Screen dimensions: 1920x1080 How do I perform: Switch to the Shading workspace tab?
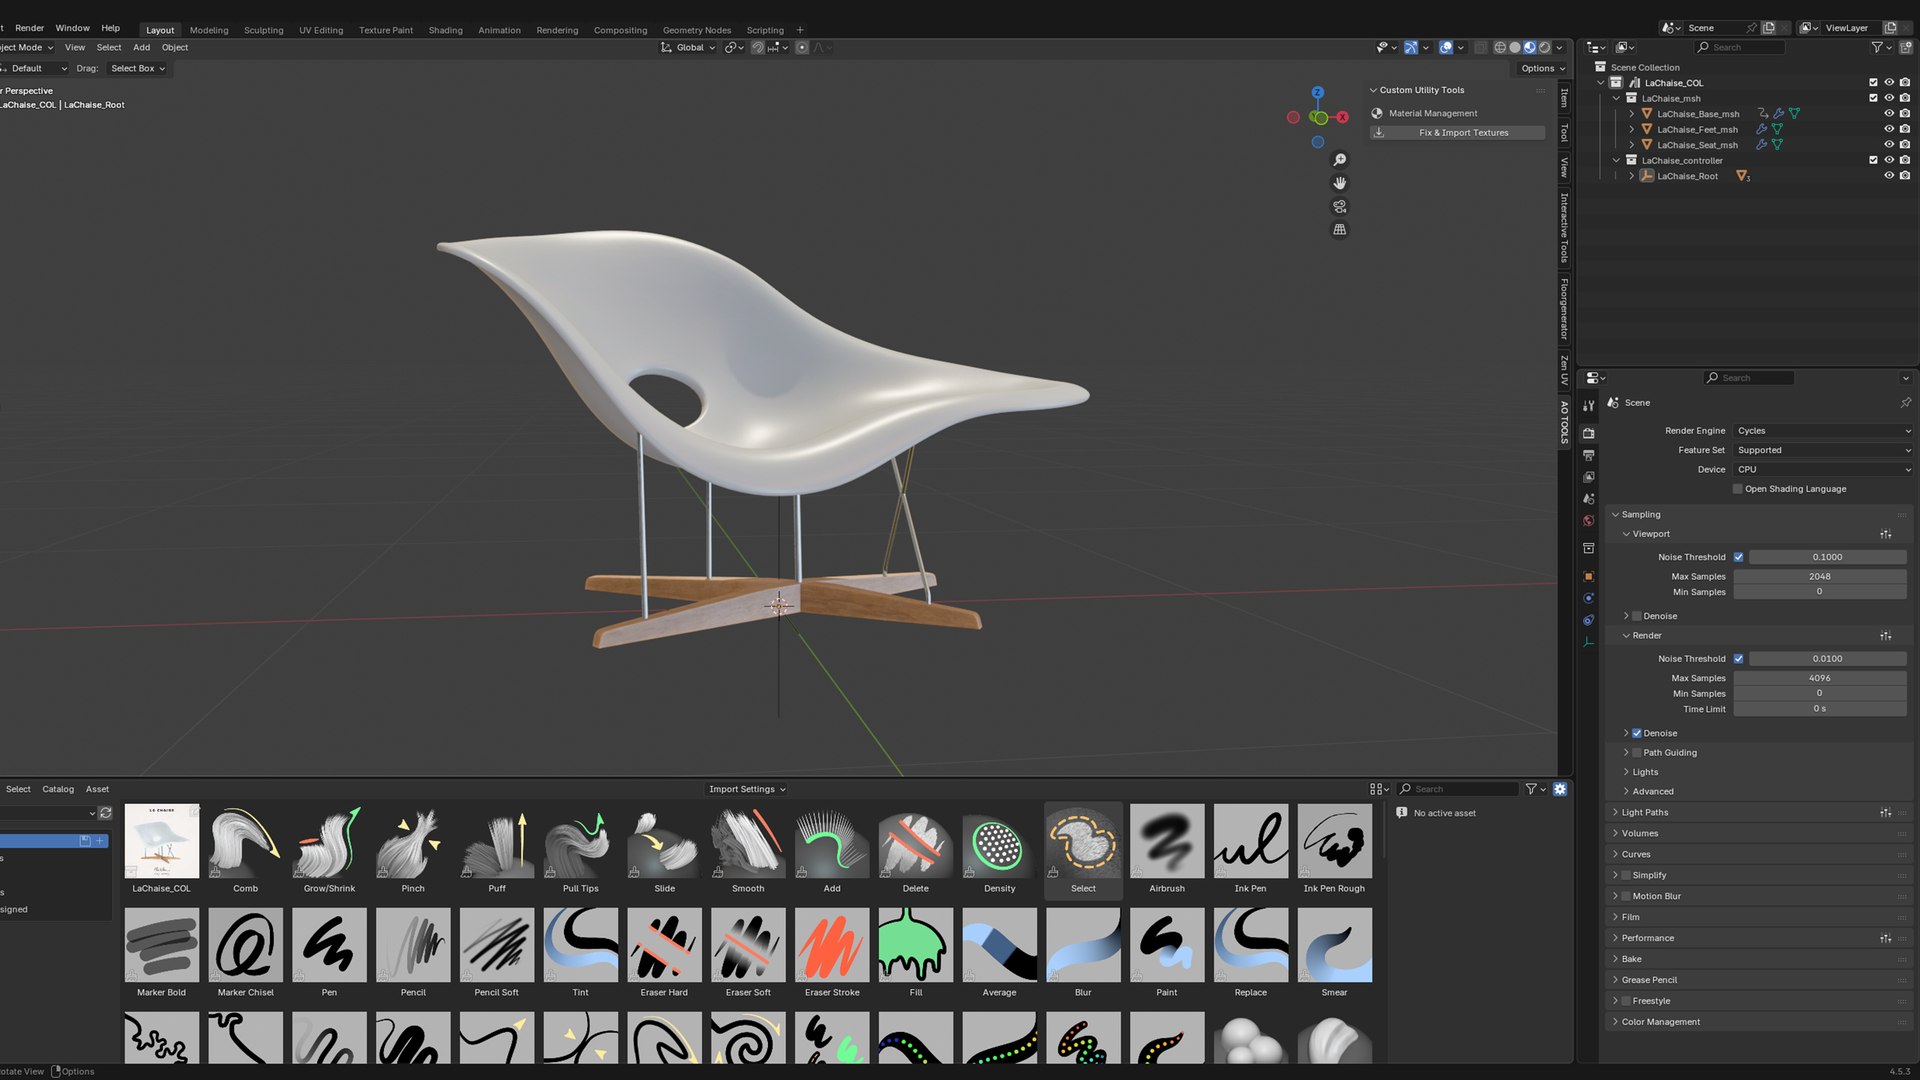(x=445, y=30)
